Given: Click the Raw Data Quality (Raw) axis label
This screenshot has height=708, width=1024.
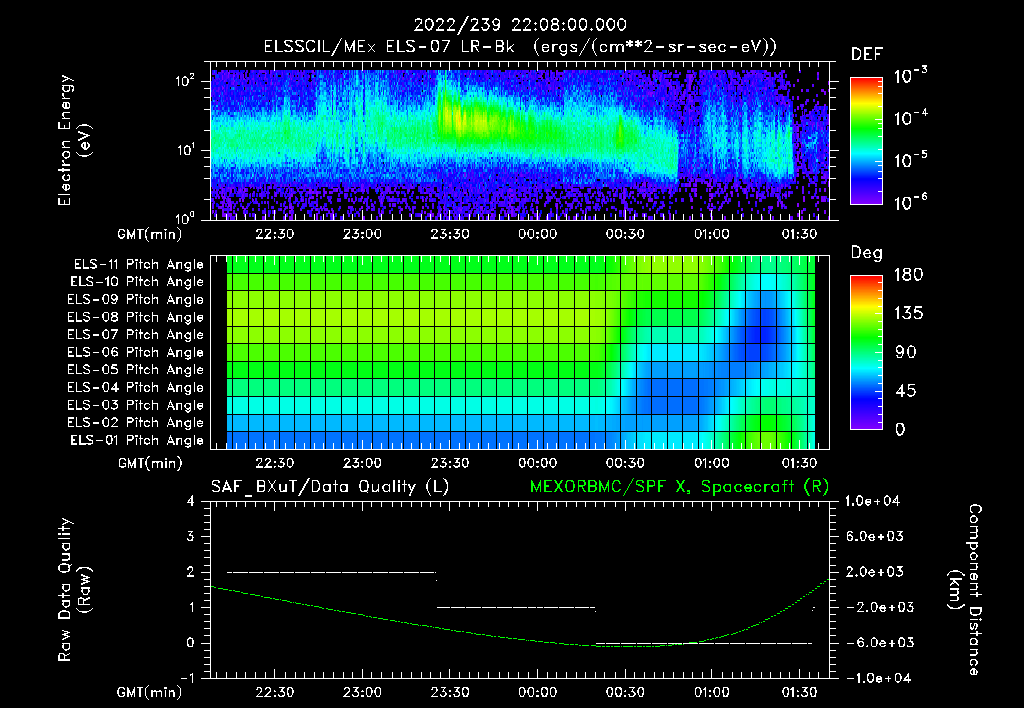Looking at the screenshot, I should 74,590.
